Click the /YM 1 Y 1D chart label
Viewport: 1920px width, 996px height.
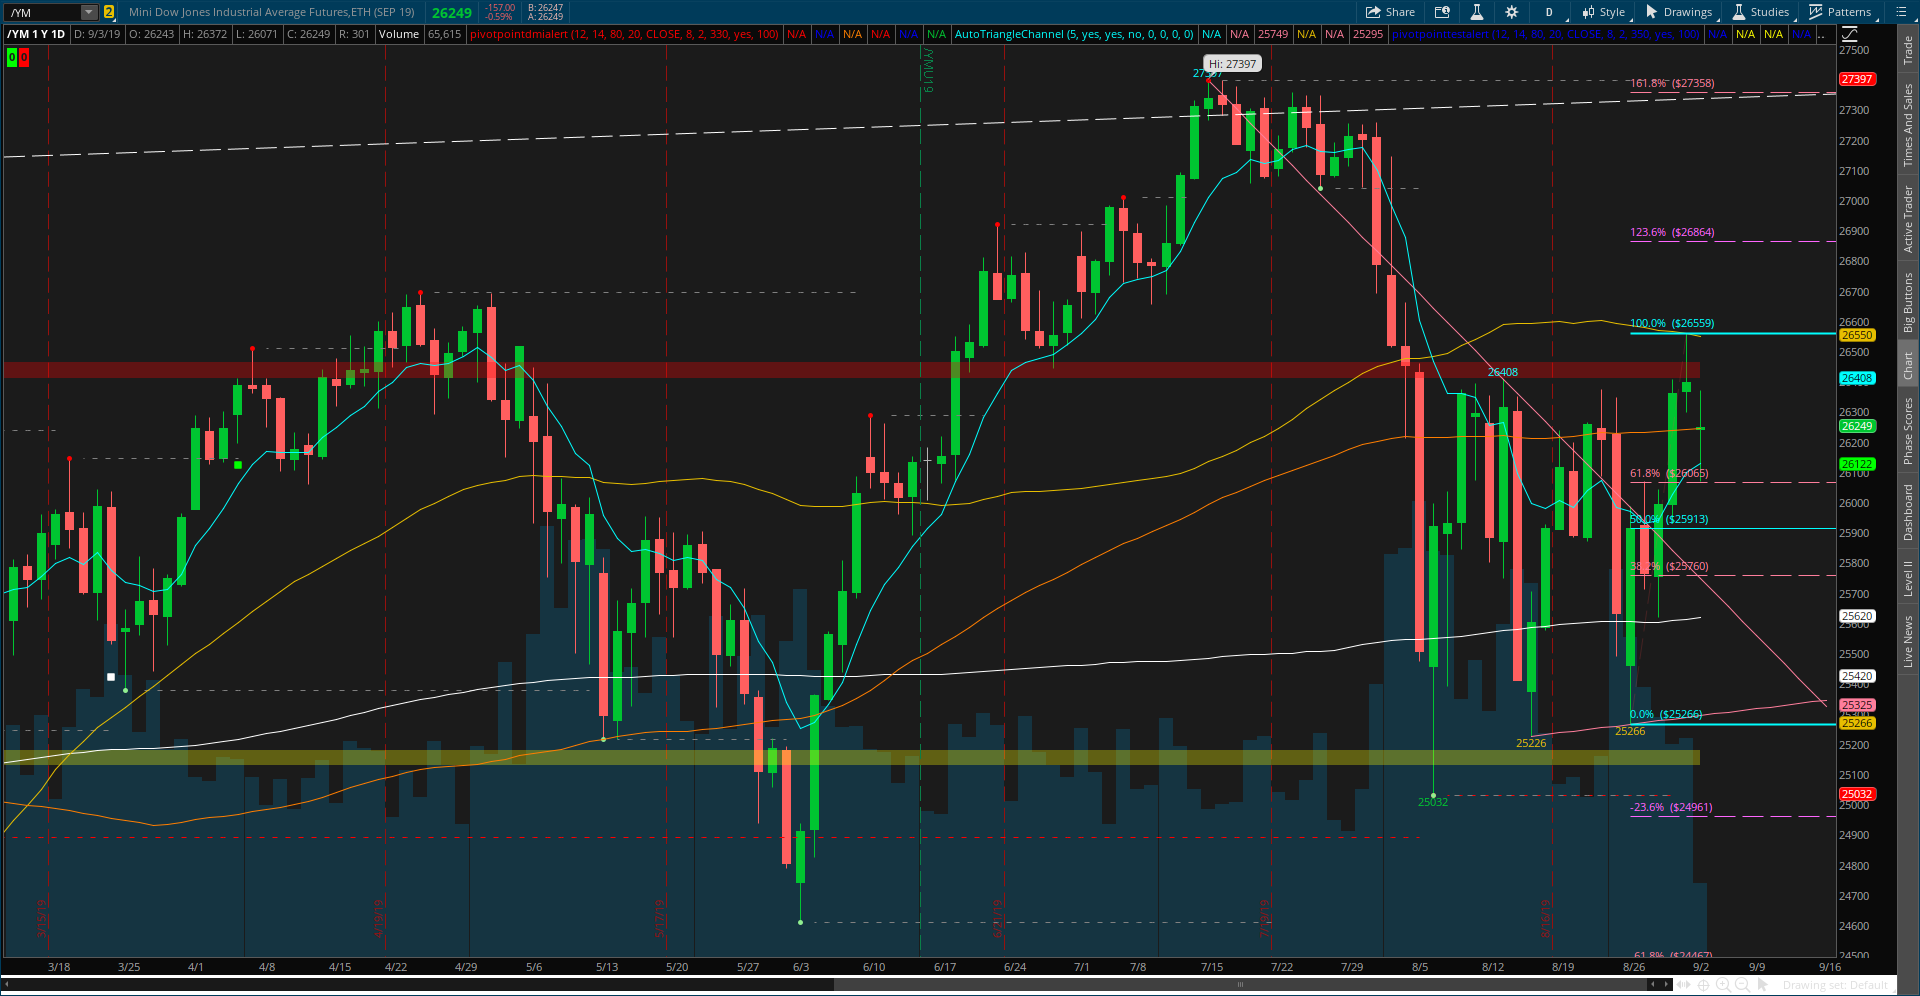point(36,34)
